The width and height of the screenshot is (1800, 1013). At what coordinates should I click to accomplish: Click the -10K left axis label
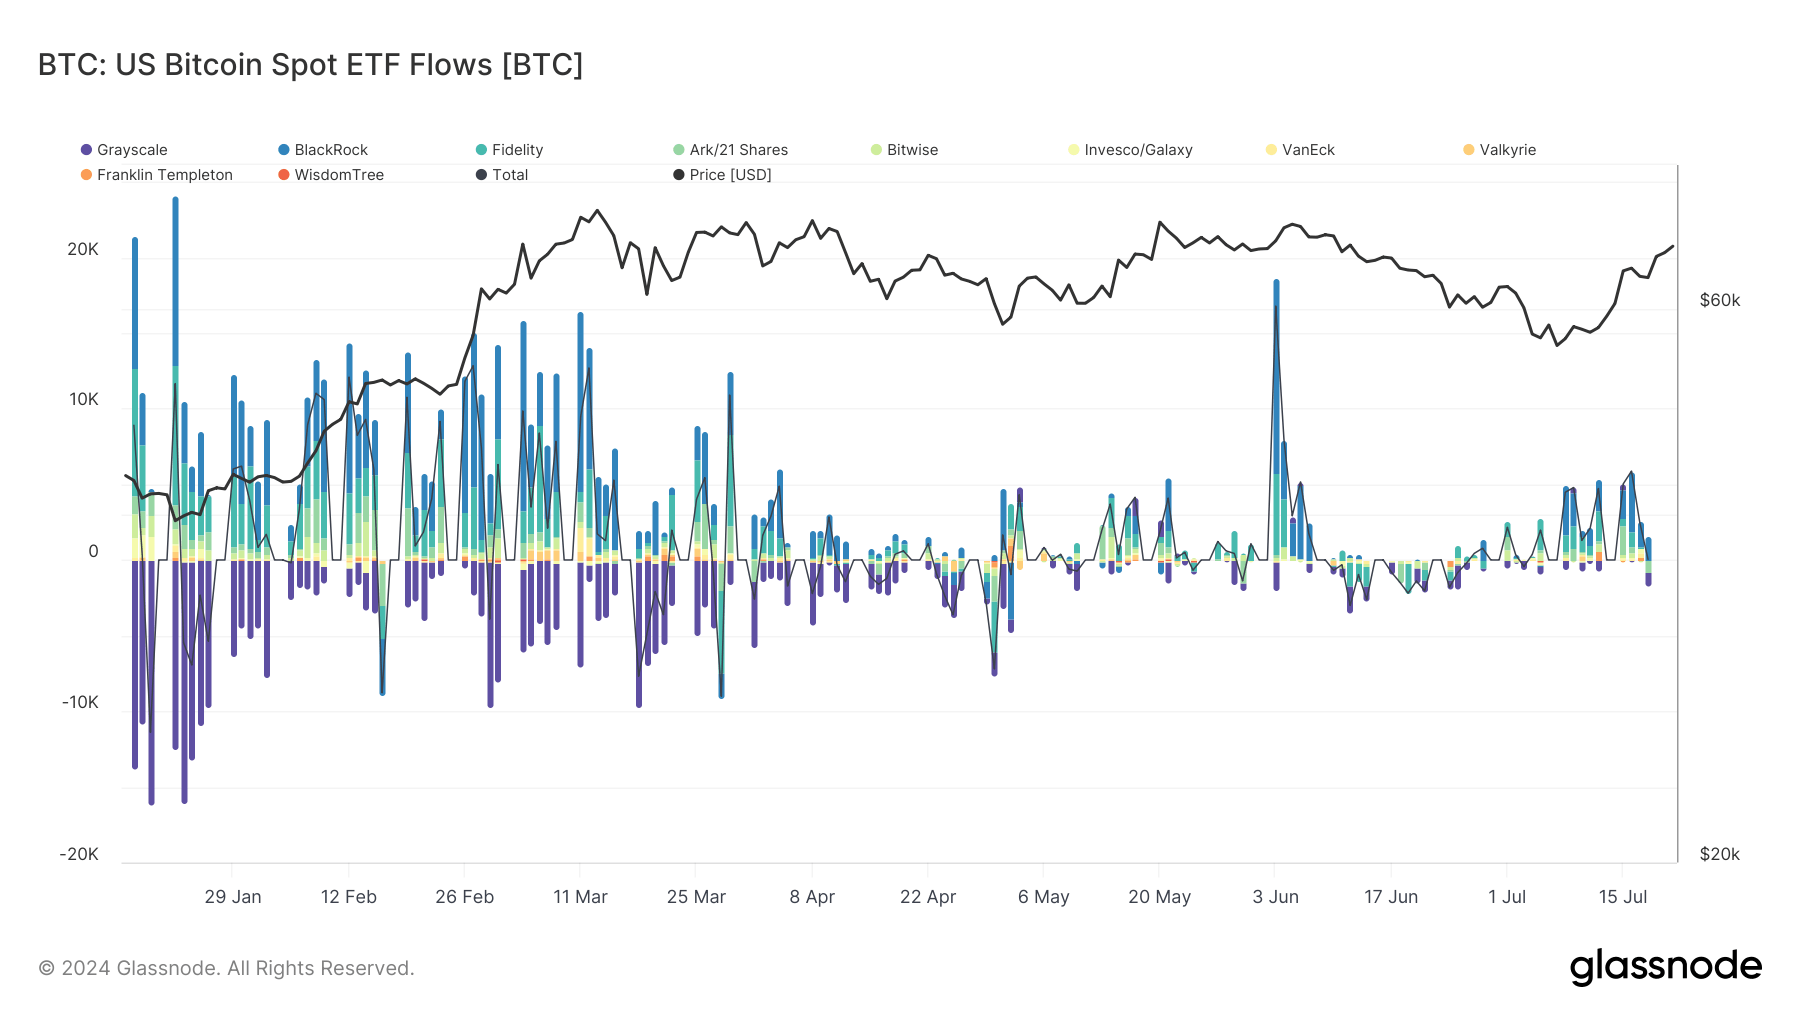point(80,703)
